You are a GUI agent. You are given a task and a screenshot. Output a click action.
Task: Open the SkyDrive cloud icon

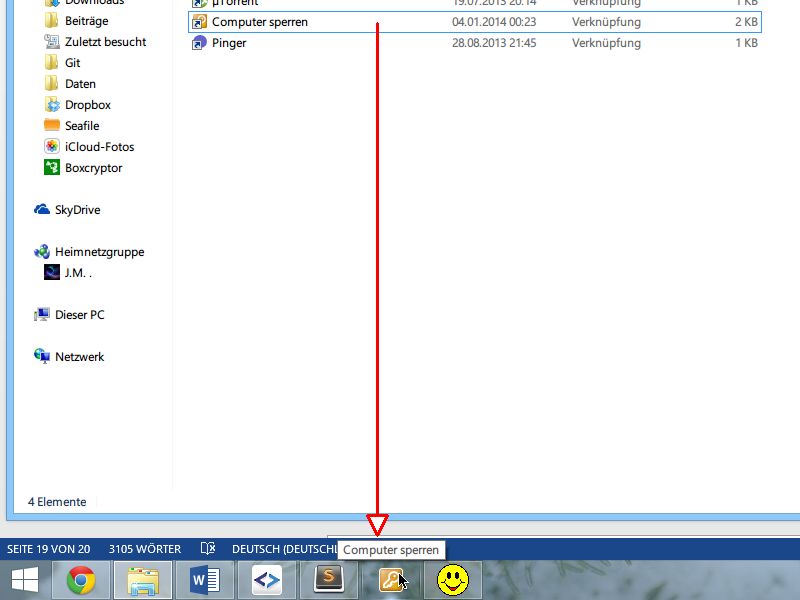42,210
